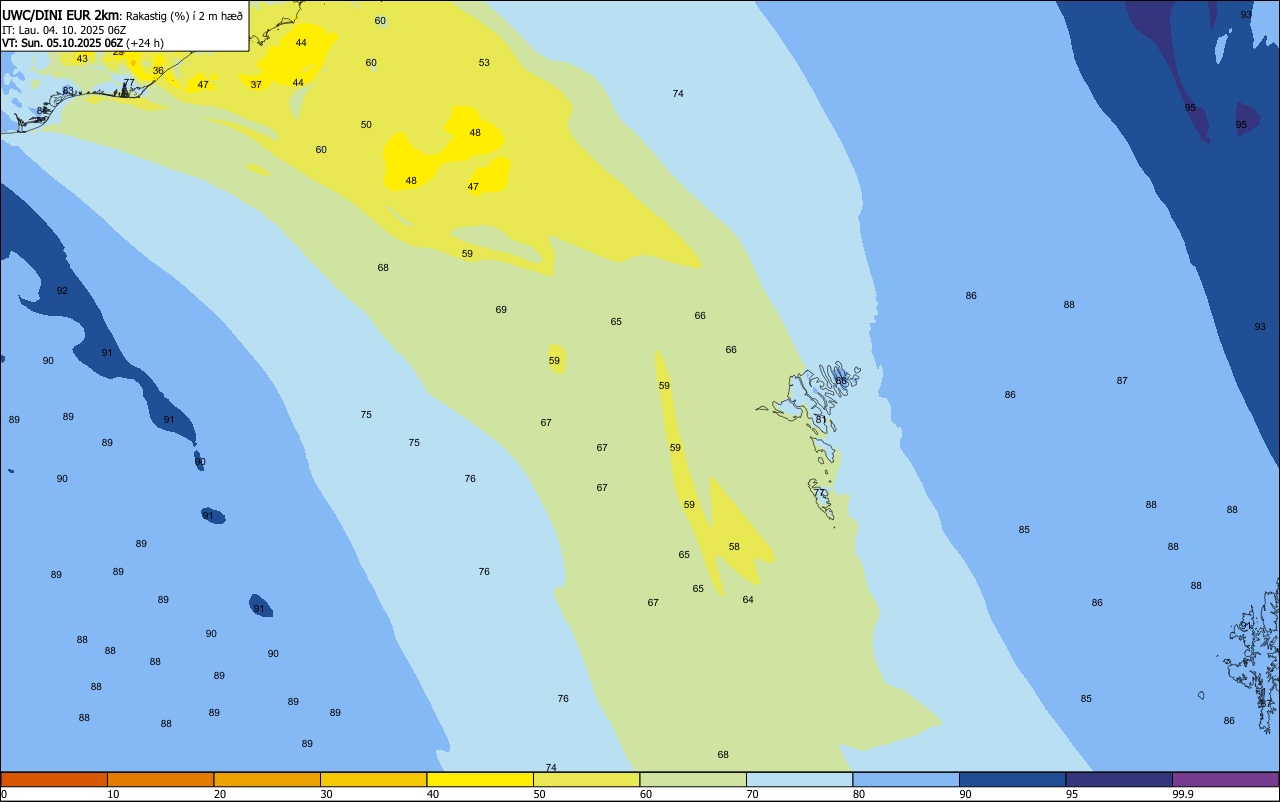Click the humidity value '58'
This screenshot has height=802, width=1280.
coord(734,547)
